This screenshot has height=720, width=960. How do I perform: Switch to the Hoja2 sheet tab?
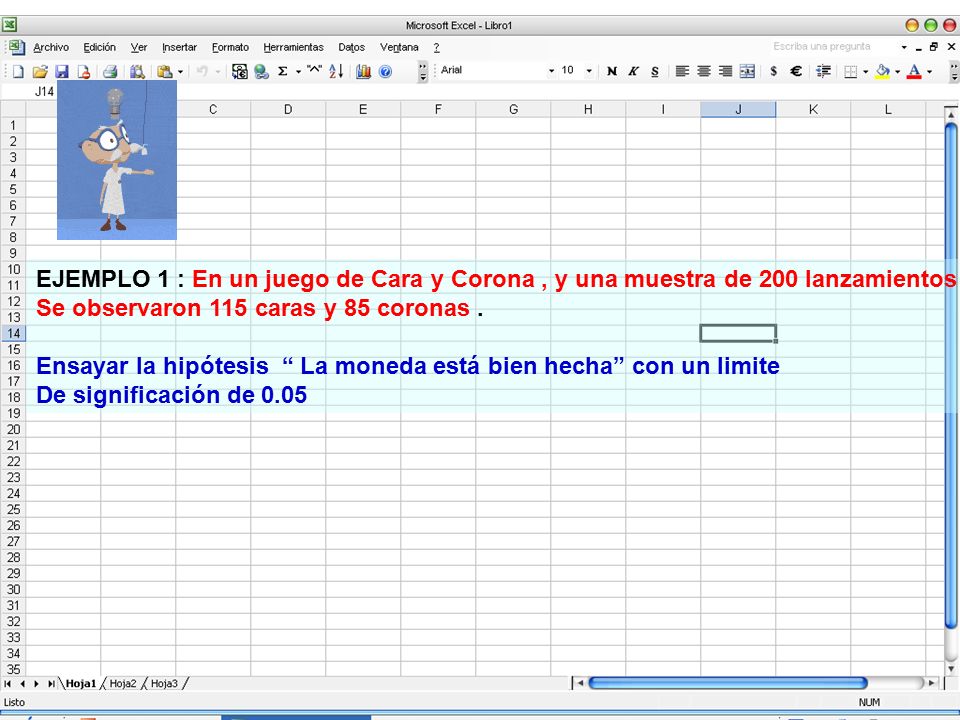click(122, 683)
